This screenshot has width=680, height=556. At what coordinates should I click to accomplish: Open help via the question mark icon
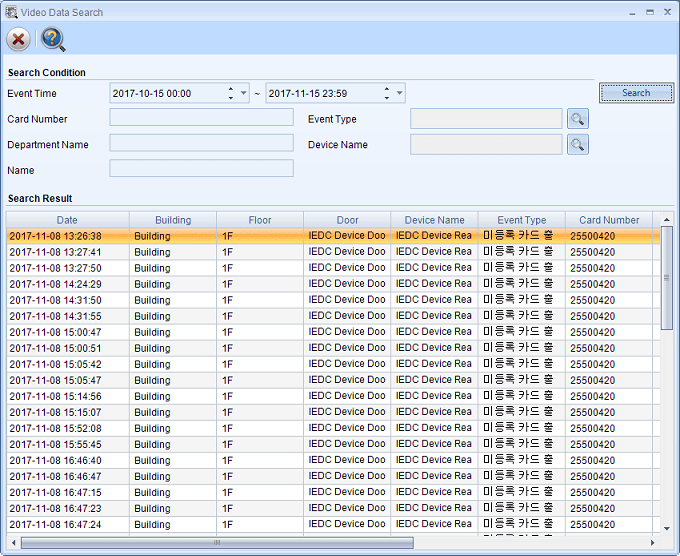point(53,39)
